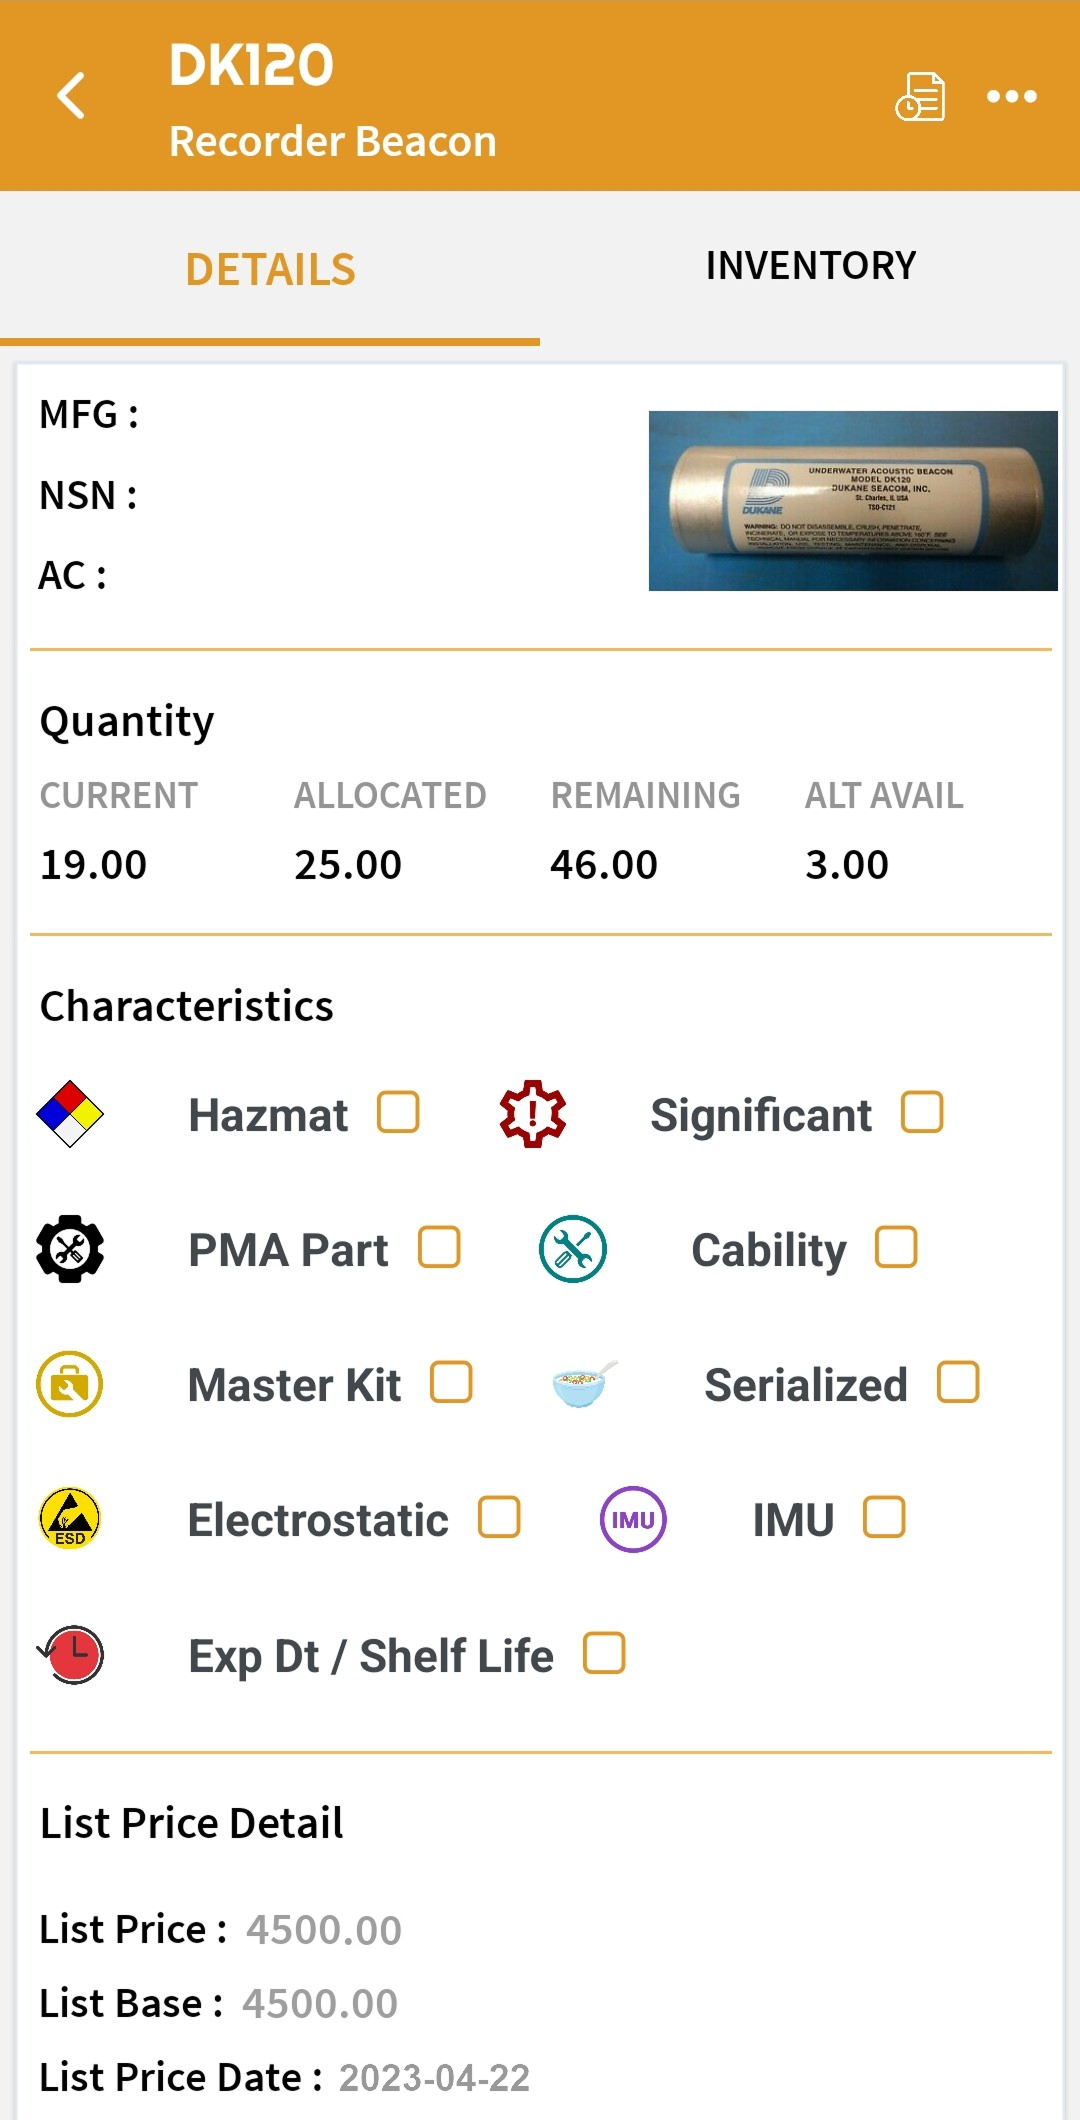Open the three-dot more options menu
Image resolution: width=1080 pixels, height=2120 pixels.
[x=1012, y=96]
